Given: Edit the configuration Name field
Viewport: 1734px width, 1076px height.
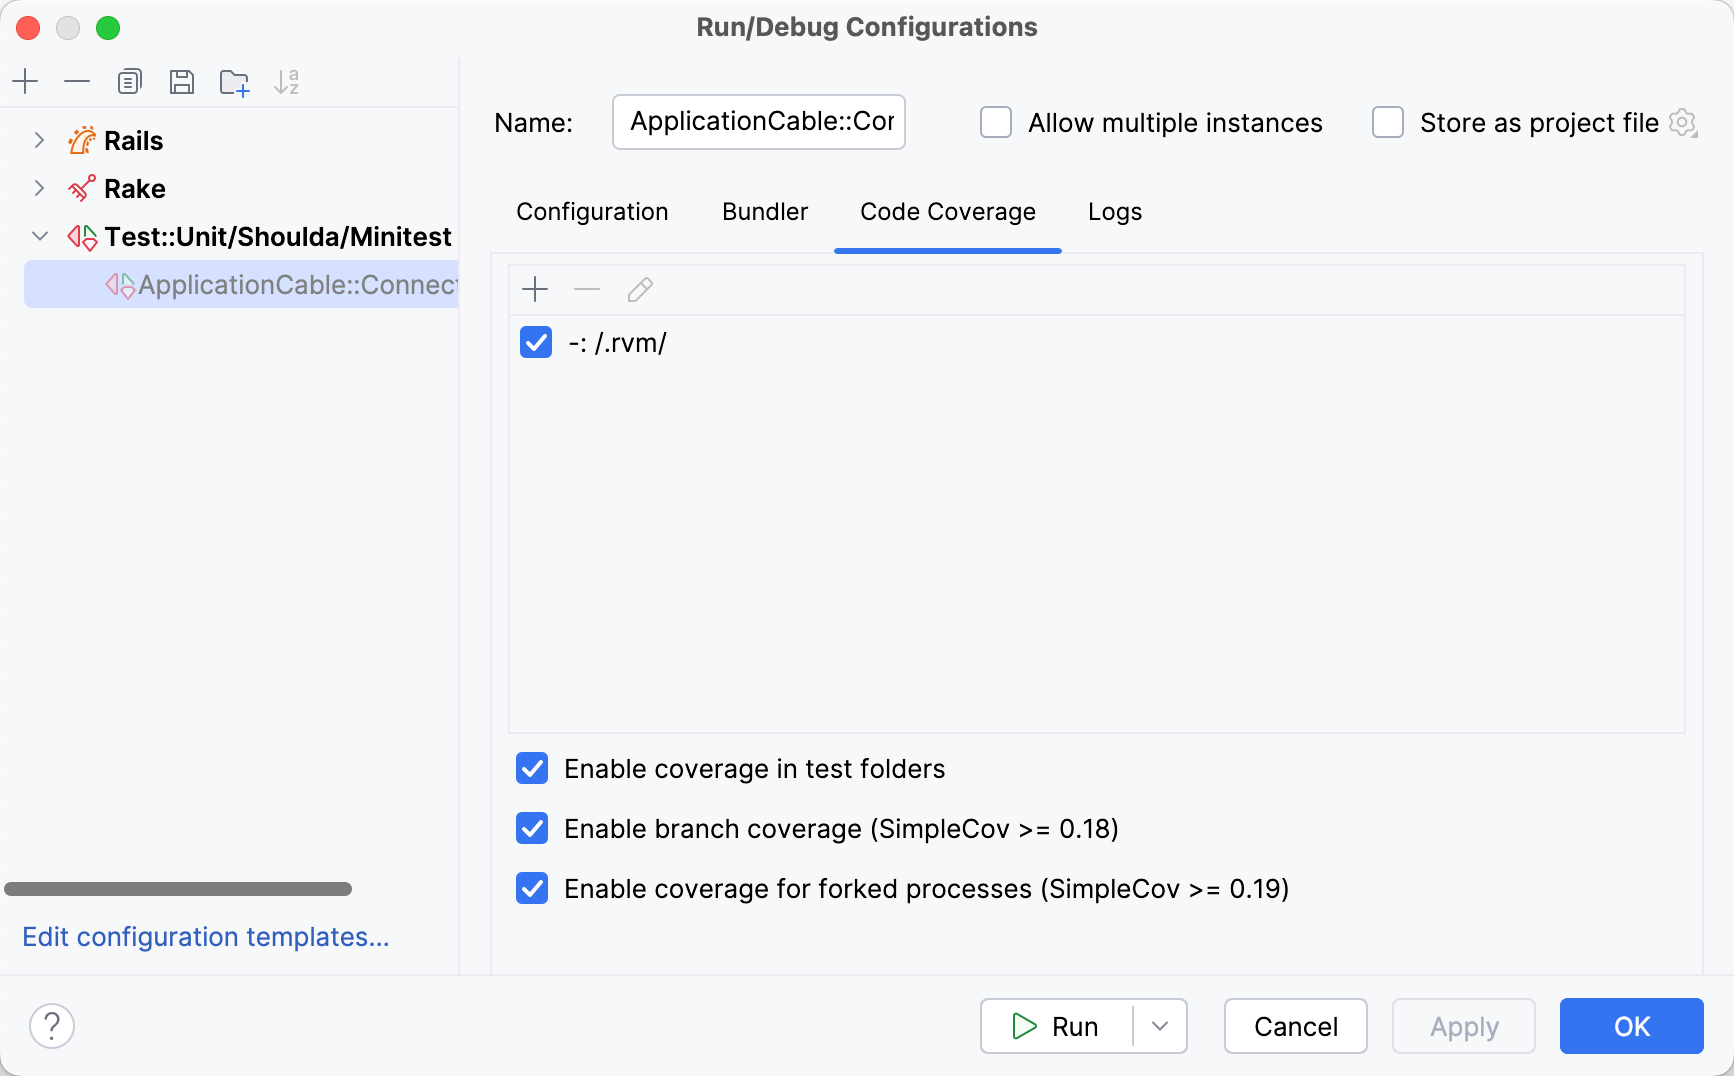Looking at the screenshot, I should tap(758, 122).
